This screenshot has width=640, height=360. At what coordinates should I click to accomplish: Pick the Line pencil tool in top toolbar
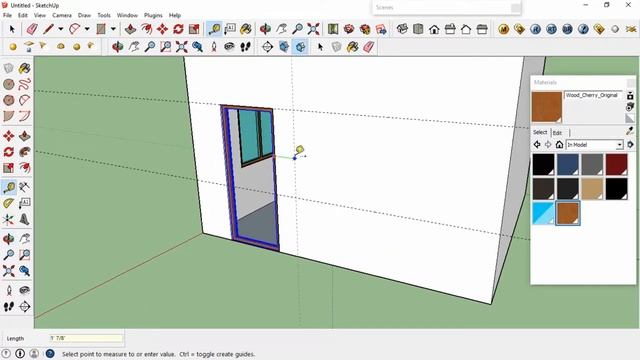(x=49, y=29)
